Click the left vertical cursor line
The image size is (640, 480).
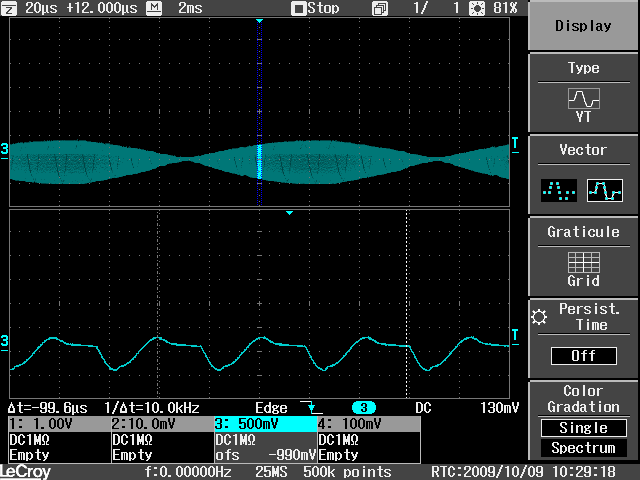click(158, 304)
